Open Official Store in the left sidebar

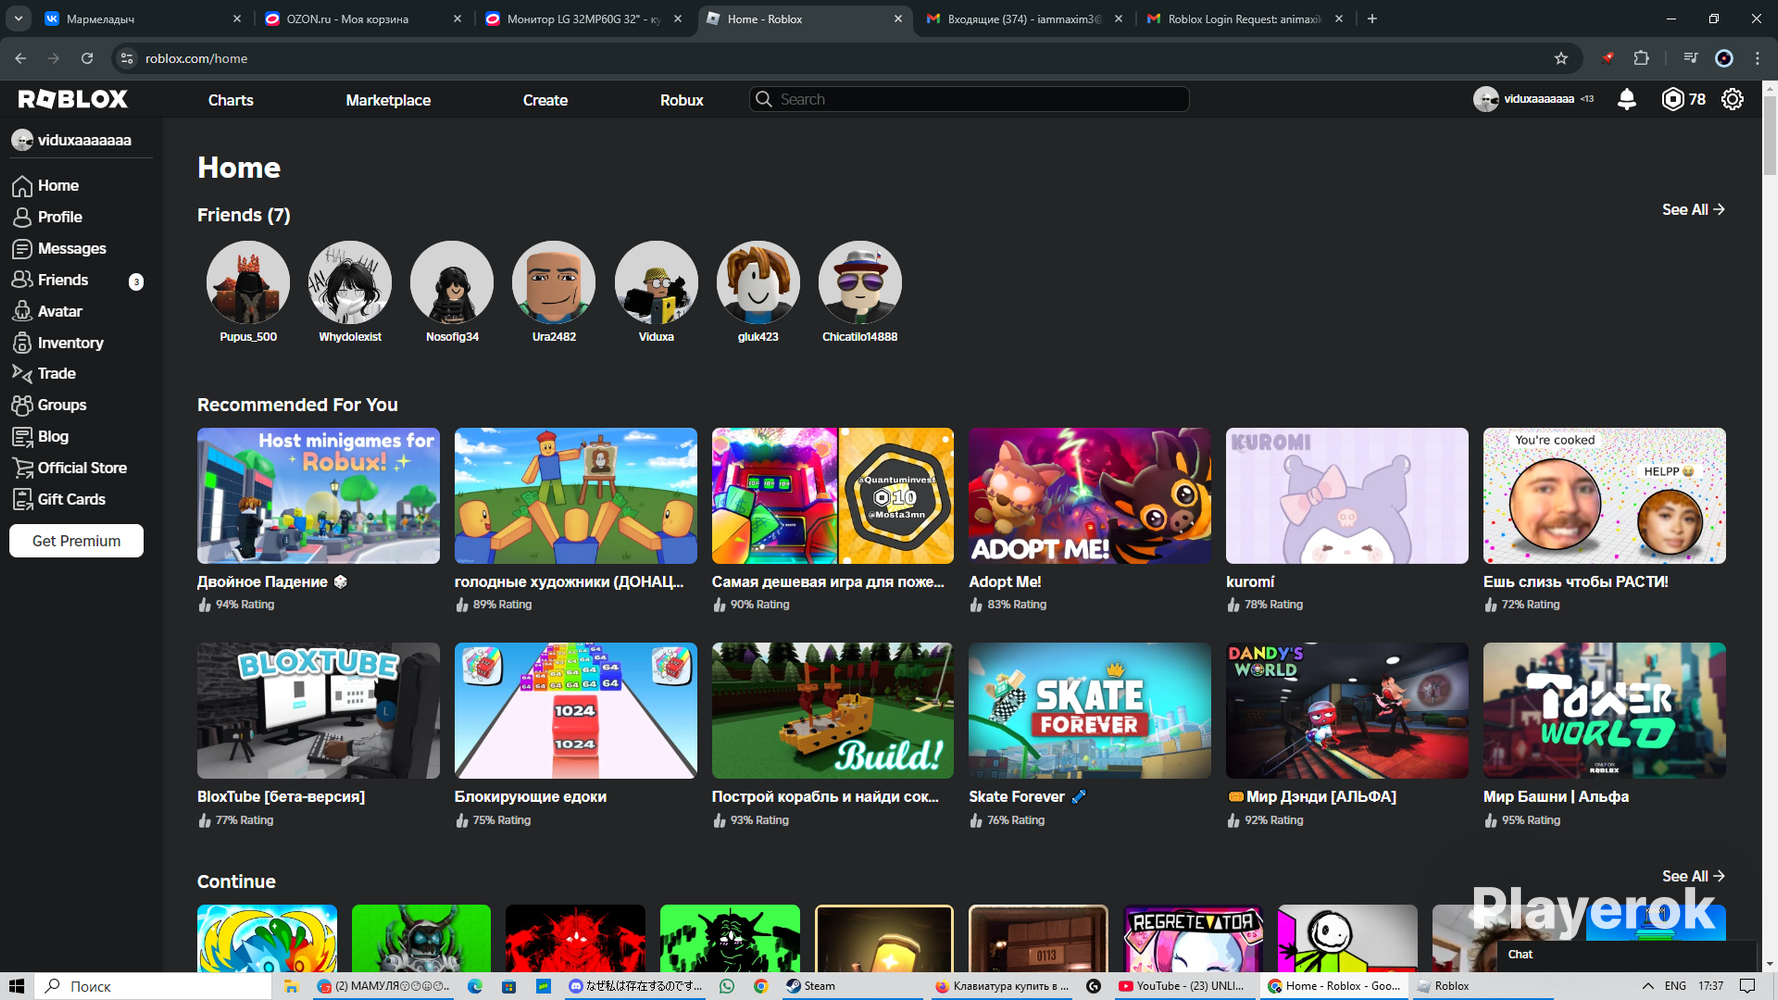(x=80, y=468)
